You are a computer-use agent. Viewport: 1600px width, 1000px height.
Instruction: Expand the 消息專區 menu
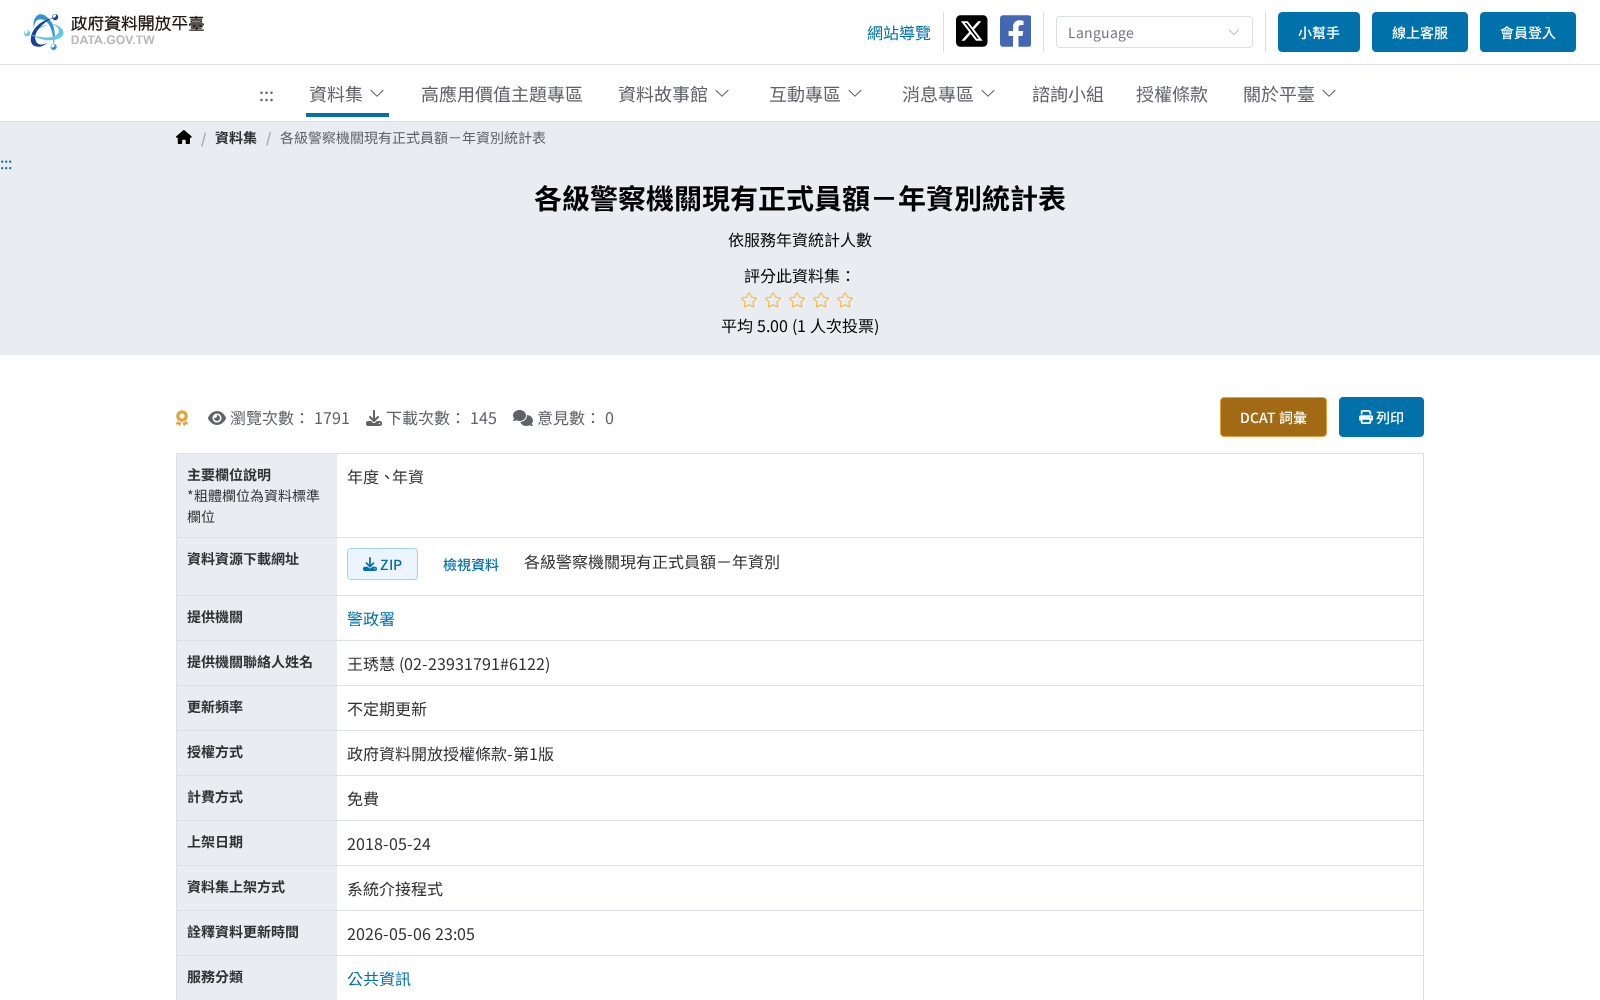[x=949, y=94]
